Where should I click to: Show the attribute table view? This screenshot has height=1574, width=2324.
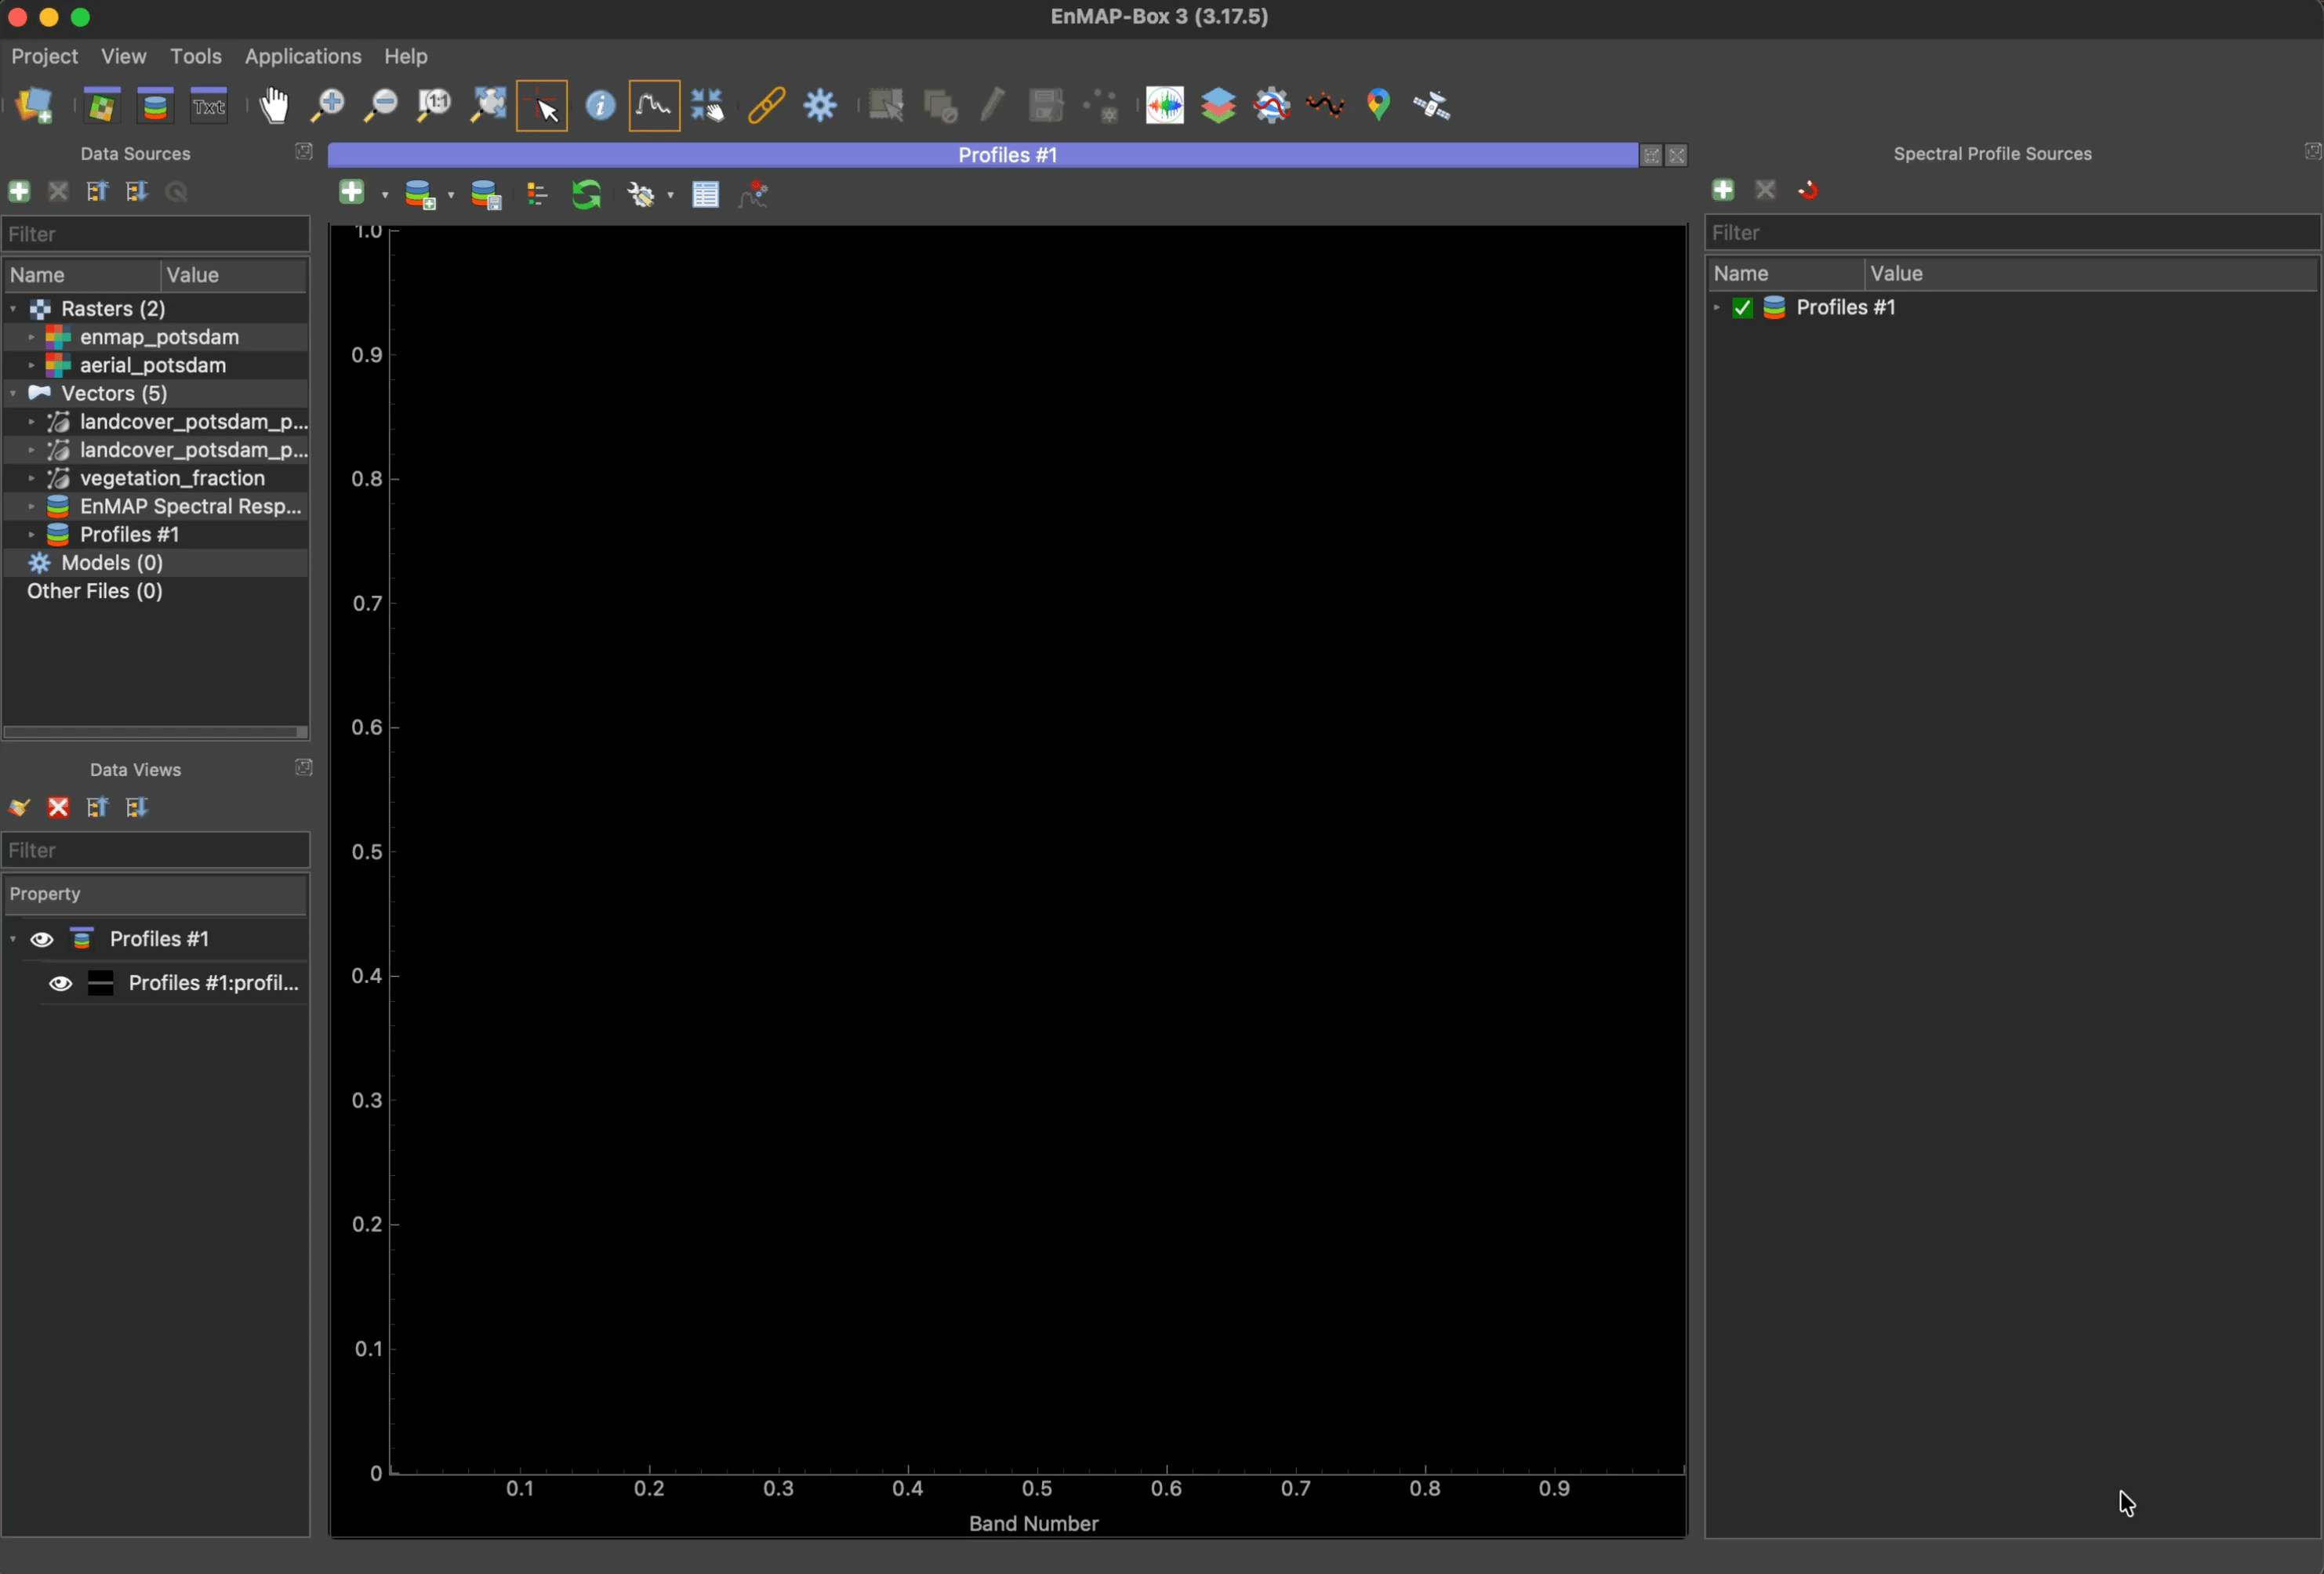706,194
